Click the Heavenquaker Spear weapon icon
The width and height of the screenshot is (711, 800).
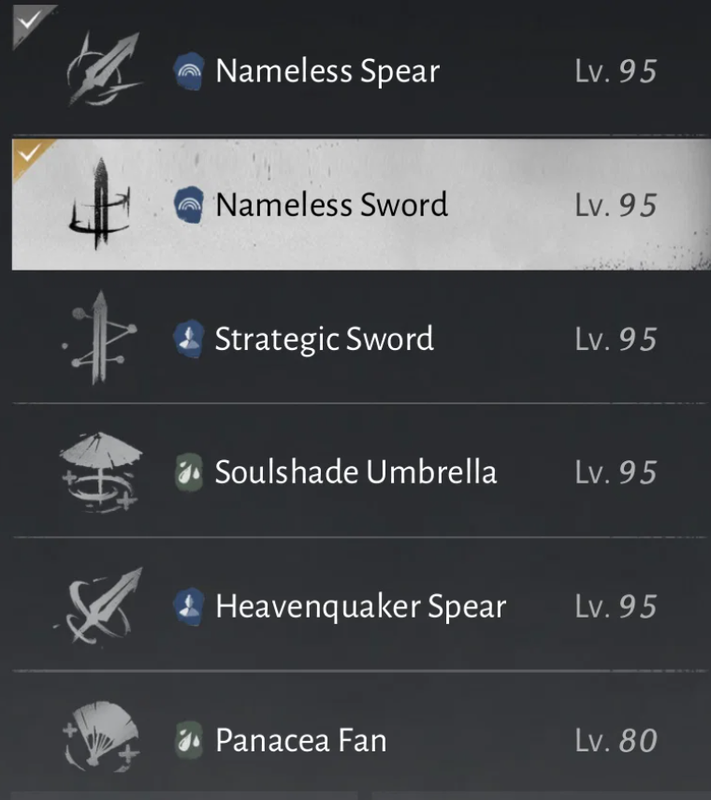[100, 606]
